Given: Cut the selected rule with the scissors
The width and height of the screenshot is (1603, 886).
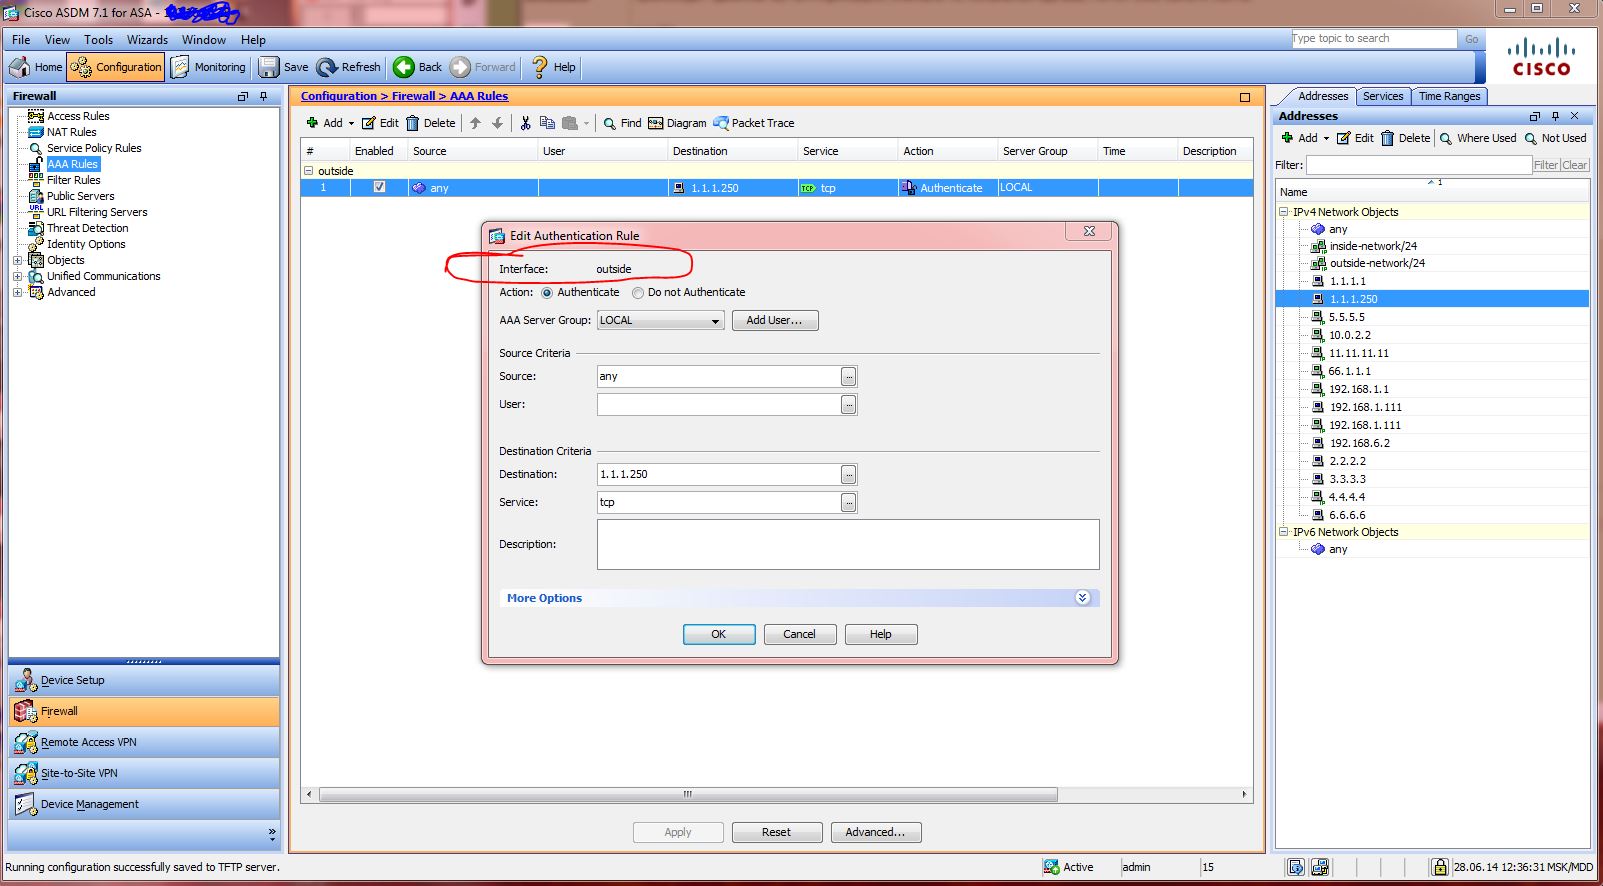Looking at the screenshot, I should pos(525,123).
